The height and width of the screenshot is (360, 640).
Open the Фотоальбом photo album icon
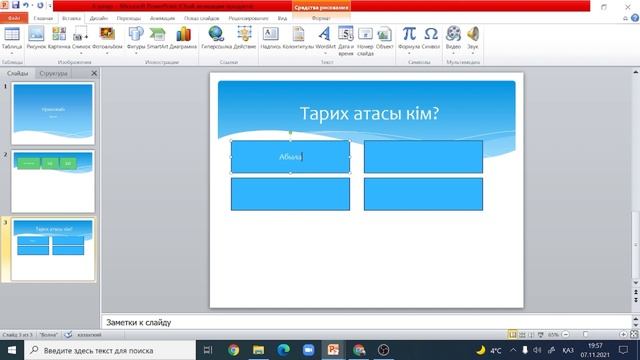click(107, 34)
